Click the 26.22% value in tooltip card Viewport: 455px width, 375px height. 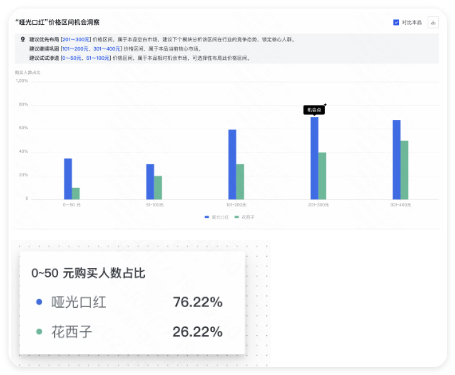(198, 332)
